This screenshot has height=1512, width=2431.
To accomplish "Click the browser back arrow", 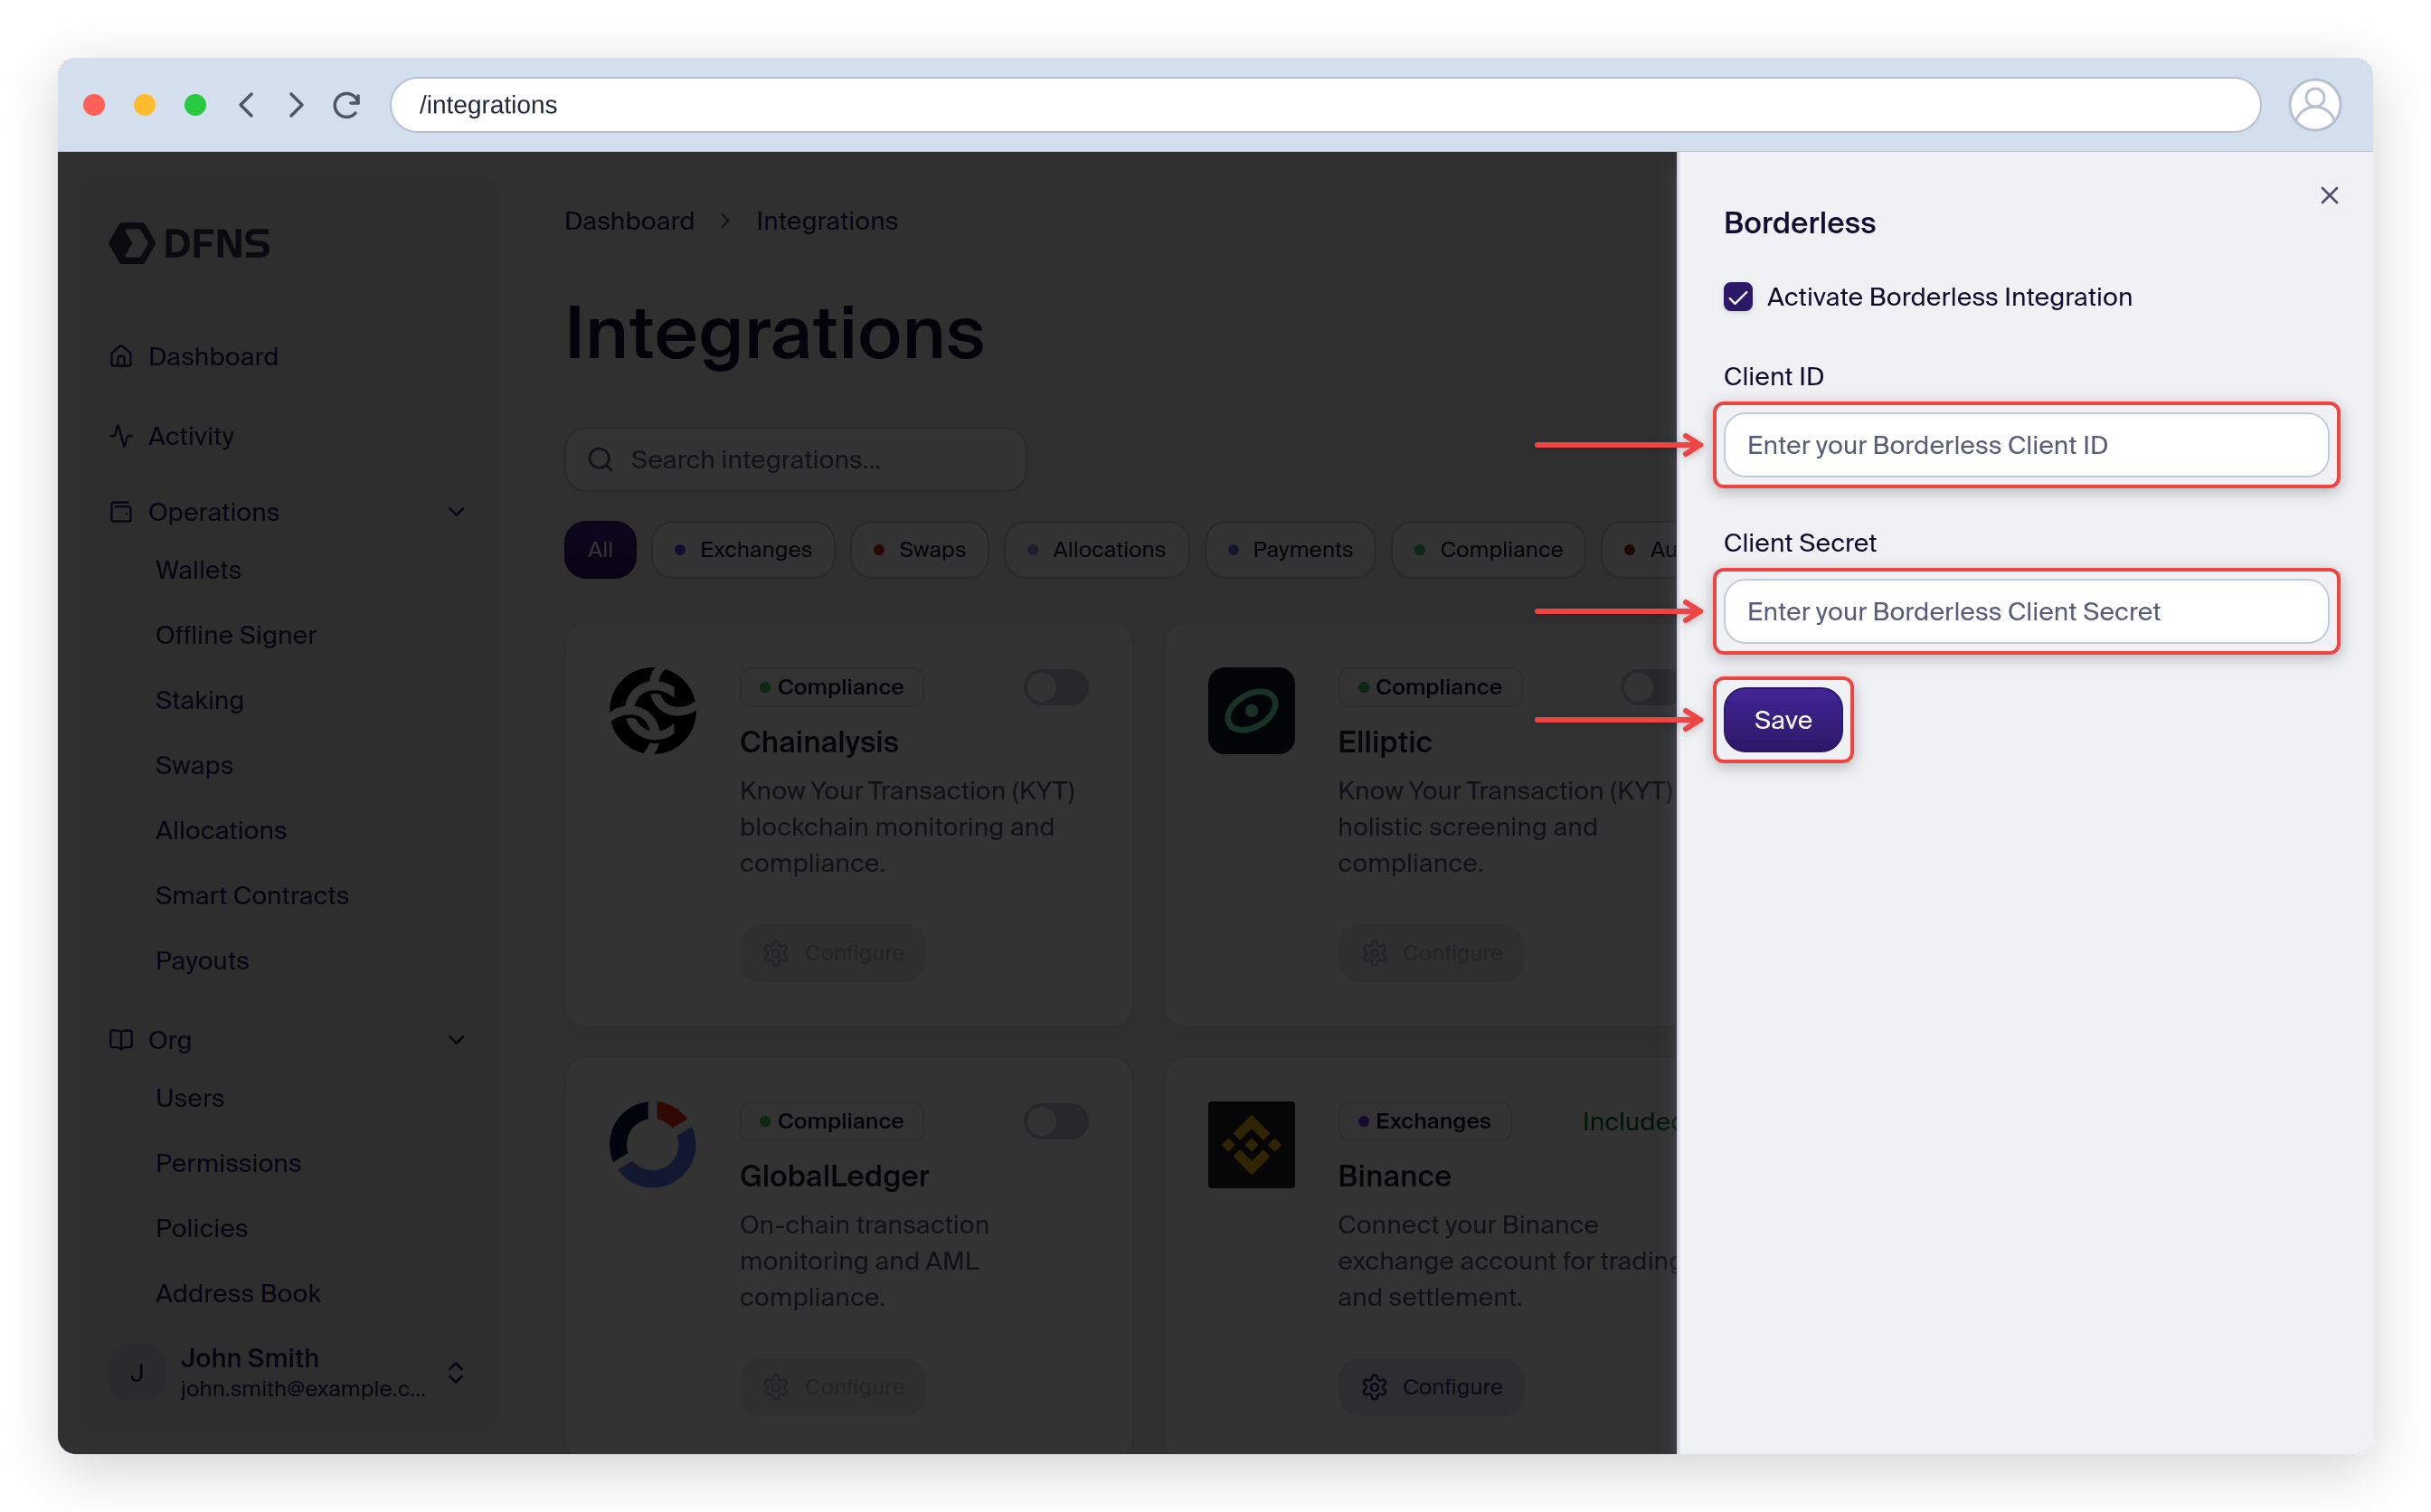I will tap(246, 105).
